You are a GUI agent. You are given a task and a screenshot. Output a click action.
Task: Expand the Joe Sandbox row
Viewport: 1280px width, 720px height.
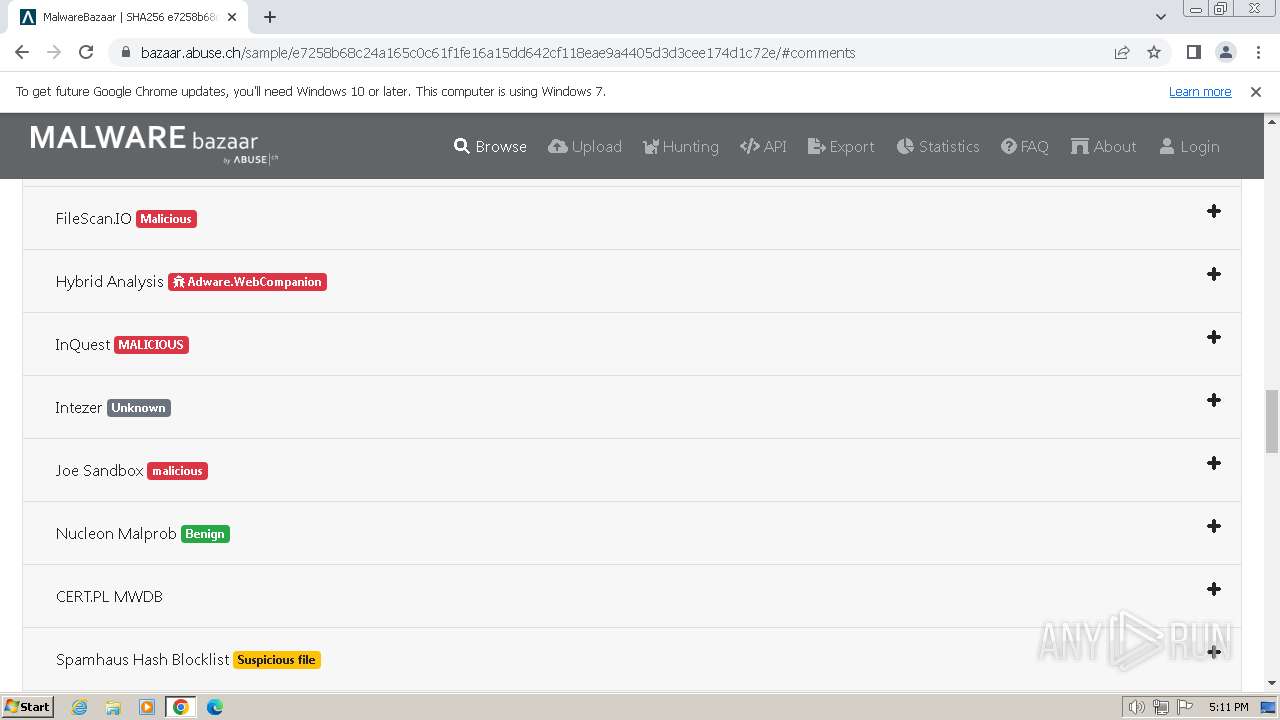tap(1213, 464)
